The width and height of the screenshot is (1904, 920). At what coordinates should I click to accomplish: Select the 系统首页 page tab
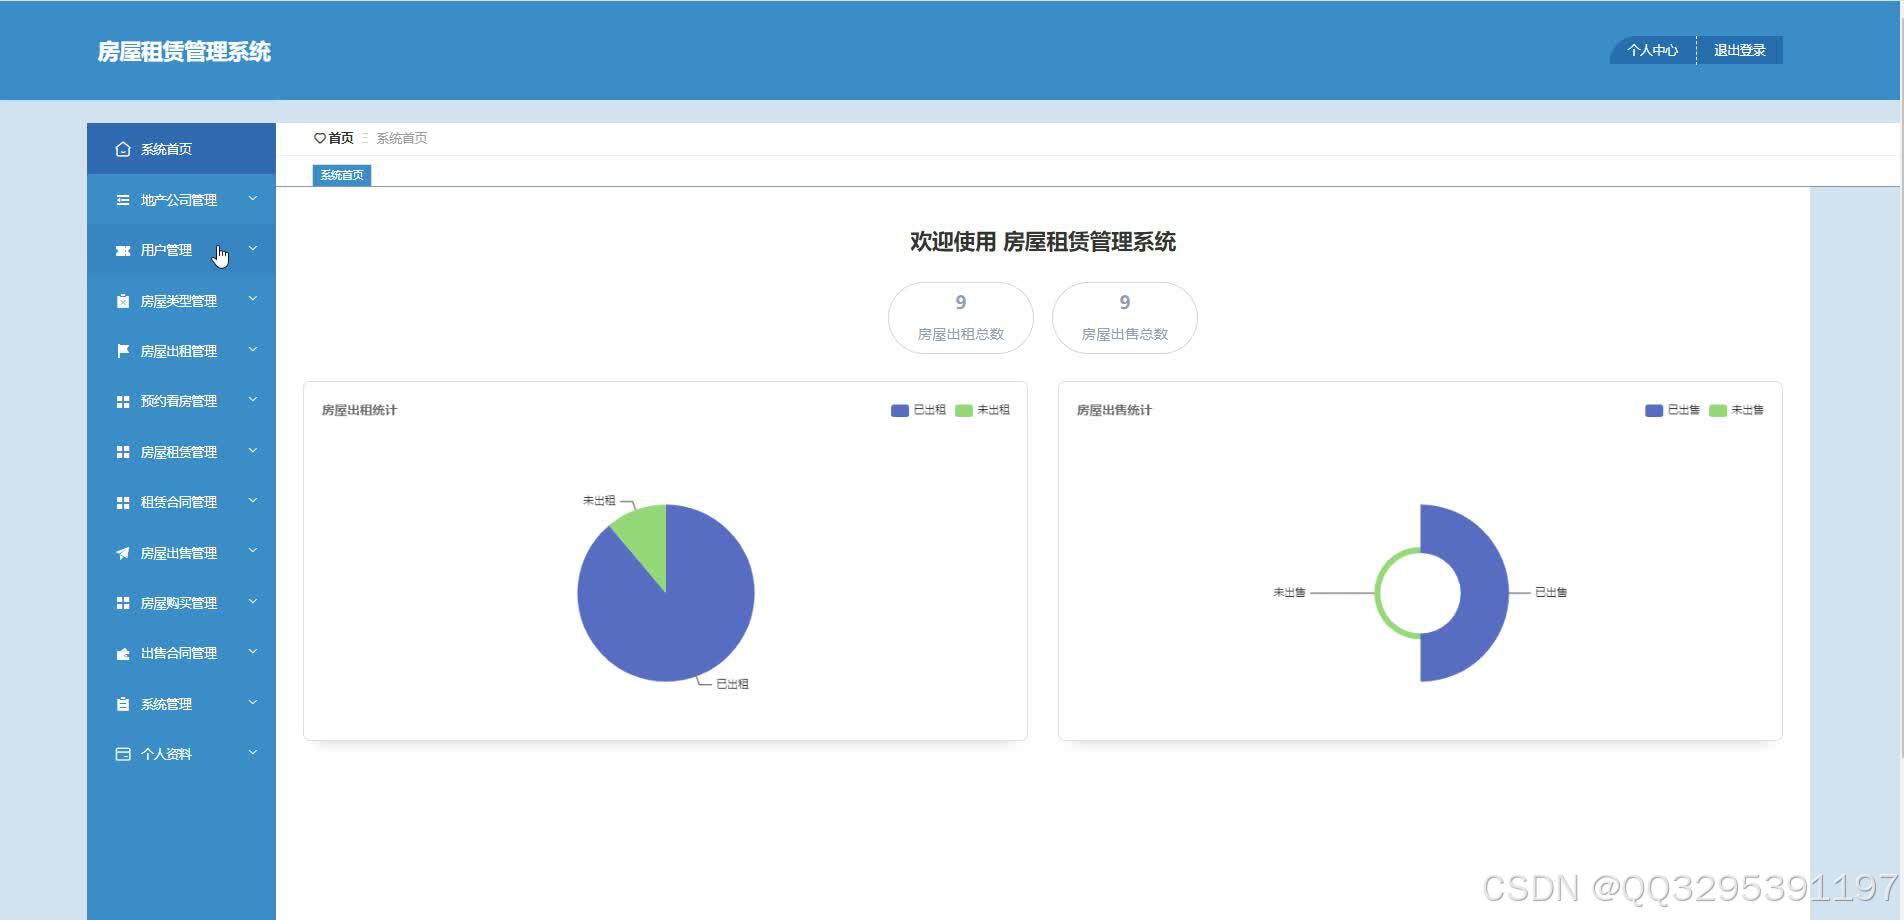coord(342,175)
